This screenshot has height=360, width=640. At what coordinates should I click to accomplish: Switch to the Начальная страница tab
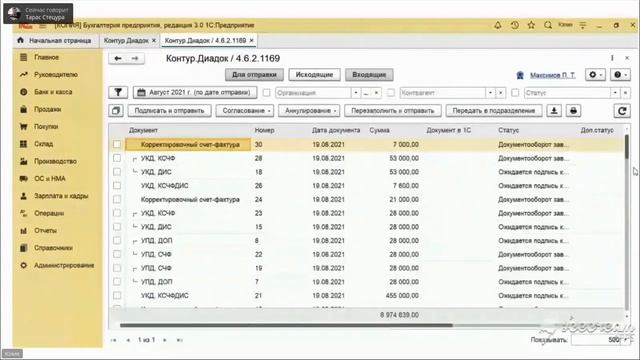coord(55,40)
